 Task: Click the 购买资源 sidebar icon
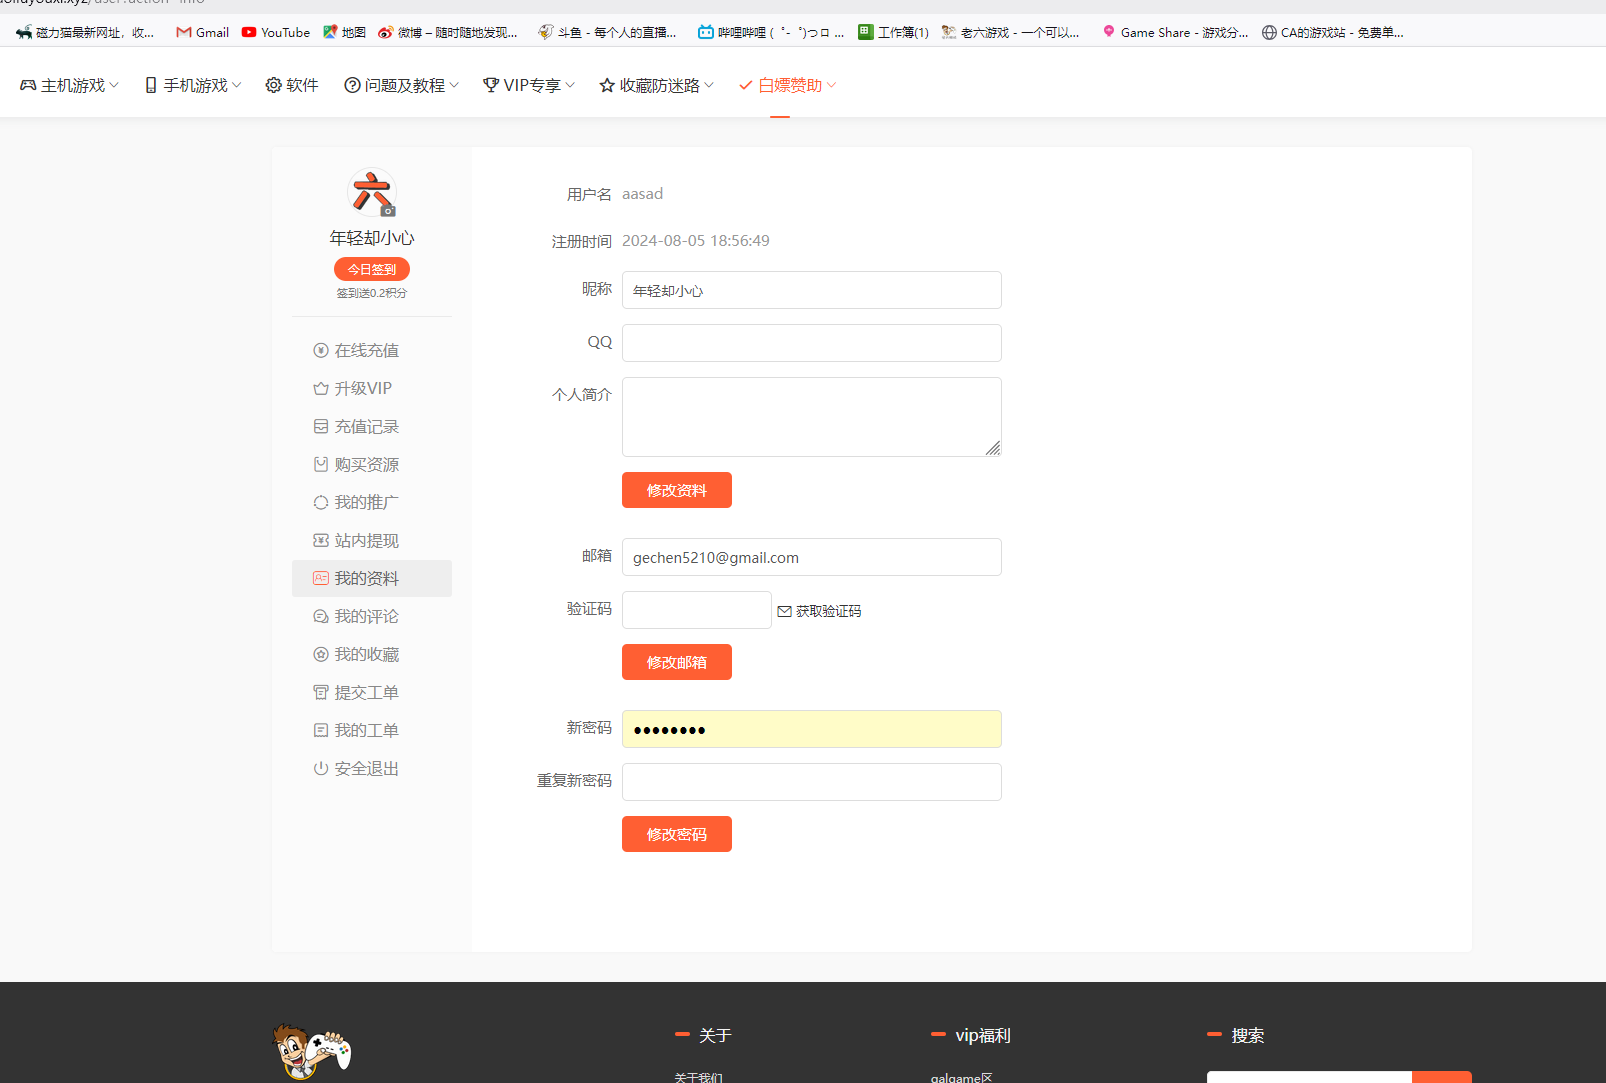point(321,465)
